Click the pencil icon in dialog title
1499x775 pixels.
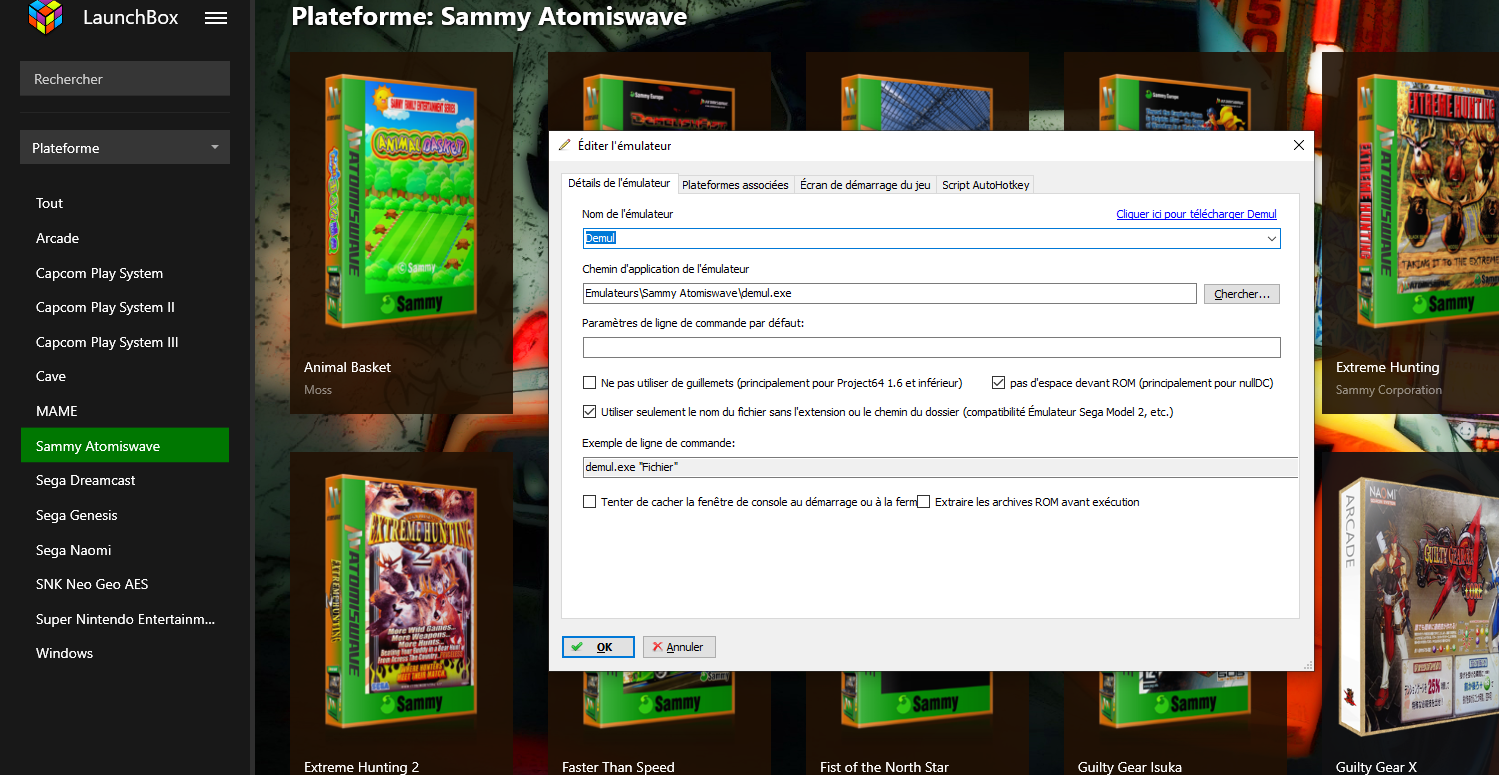(x=565, y=145)
